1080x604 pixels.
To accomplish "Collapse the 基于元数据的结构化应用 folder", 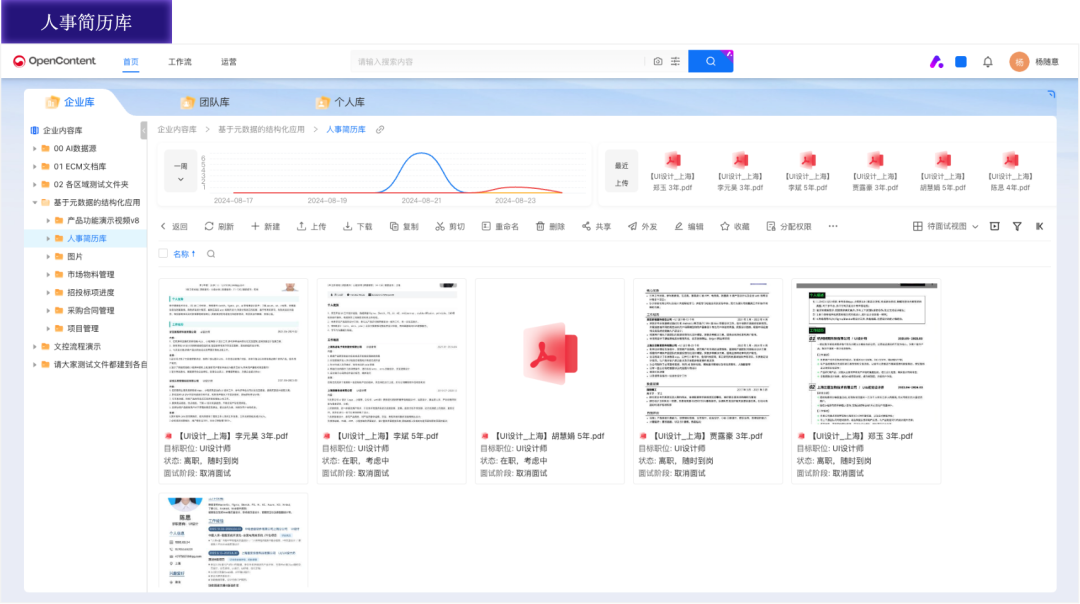I will pyautogui.click(x=34, y=202).
